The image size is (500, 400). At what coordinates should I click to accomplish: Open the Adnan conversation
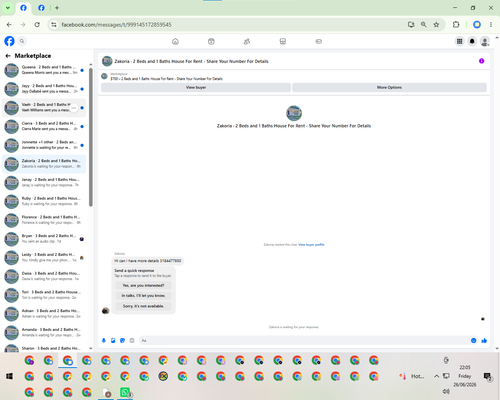click(44, 314)
